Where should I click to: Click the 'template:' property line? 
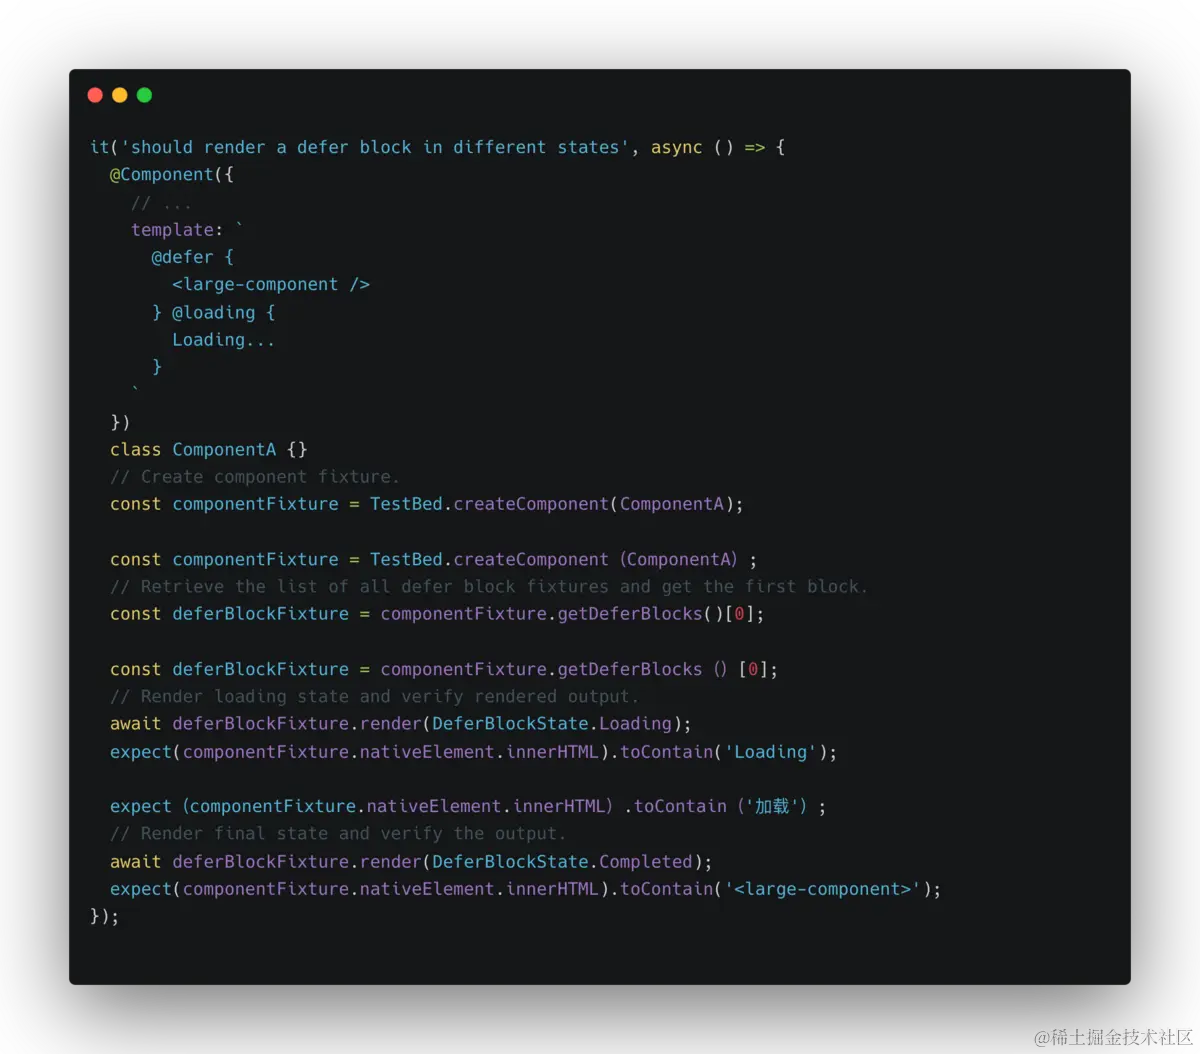[x=187, y=229]
